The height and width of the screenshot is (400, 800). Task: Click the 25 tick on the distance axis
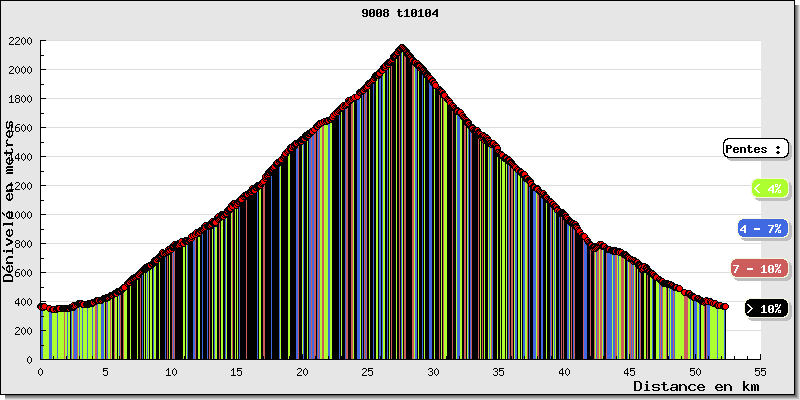tap(368, 371)
